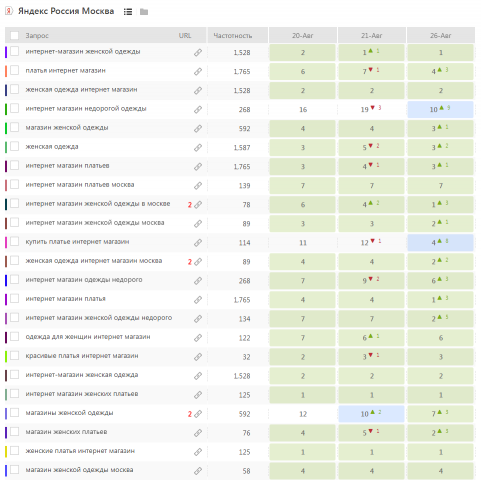Open link icon for 'купить платье интернет магазин'

pos(198,242)
